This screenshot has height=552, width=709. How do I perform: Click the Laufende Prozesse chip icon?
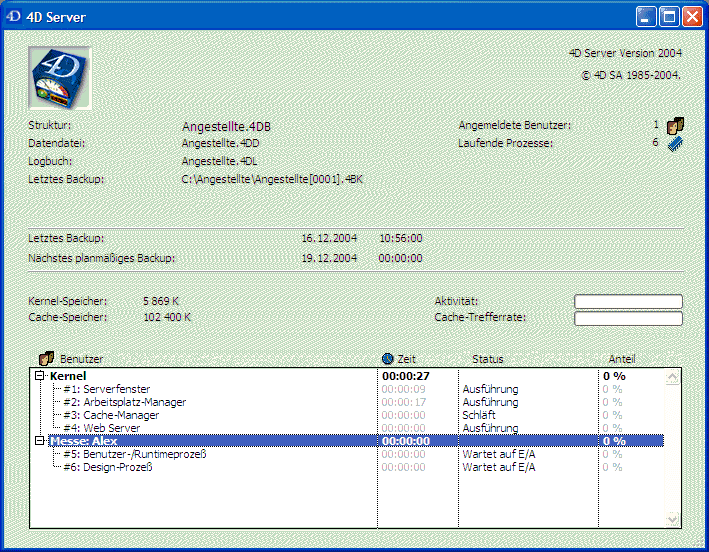point(675,144)
